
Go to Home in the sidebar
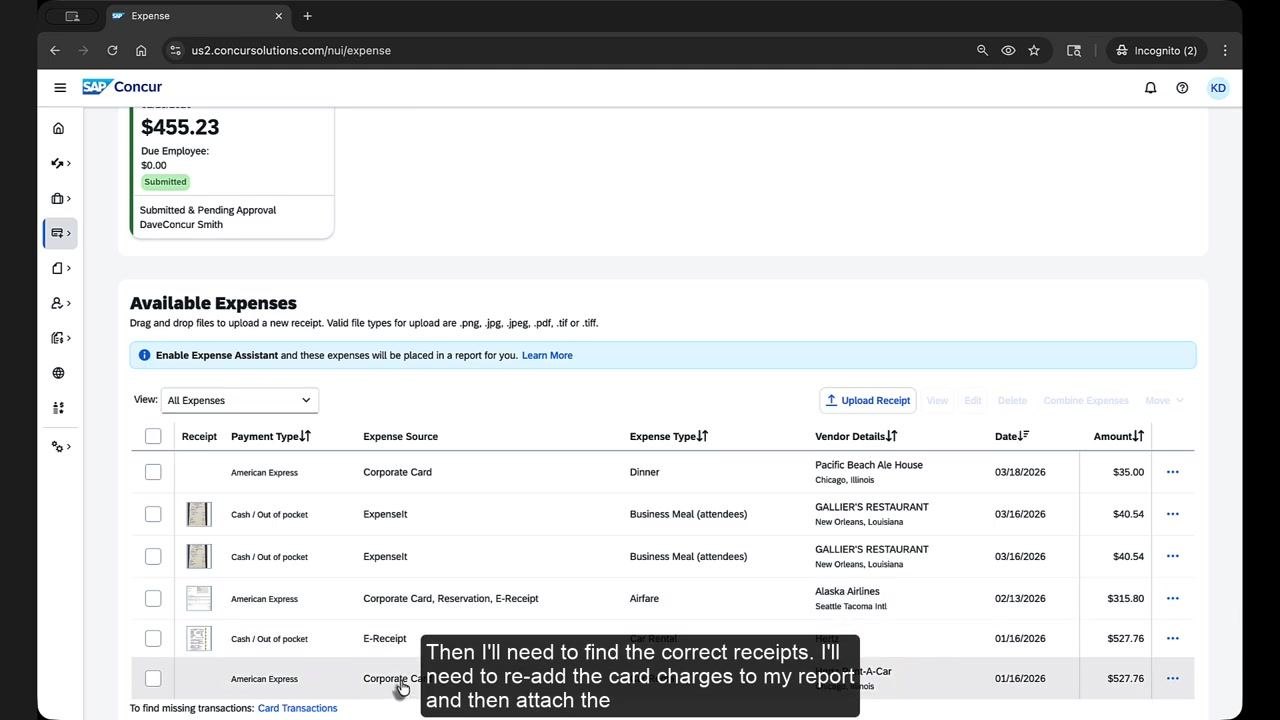(58, 128)
